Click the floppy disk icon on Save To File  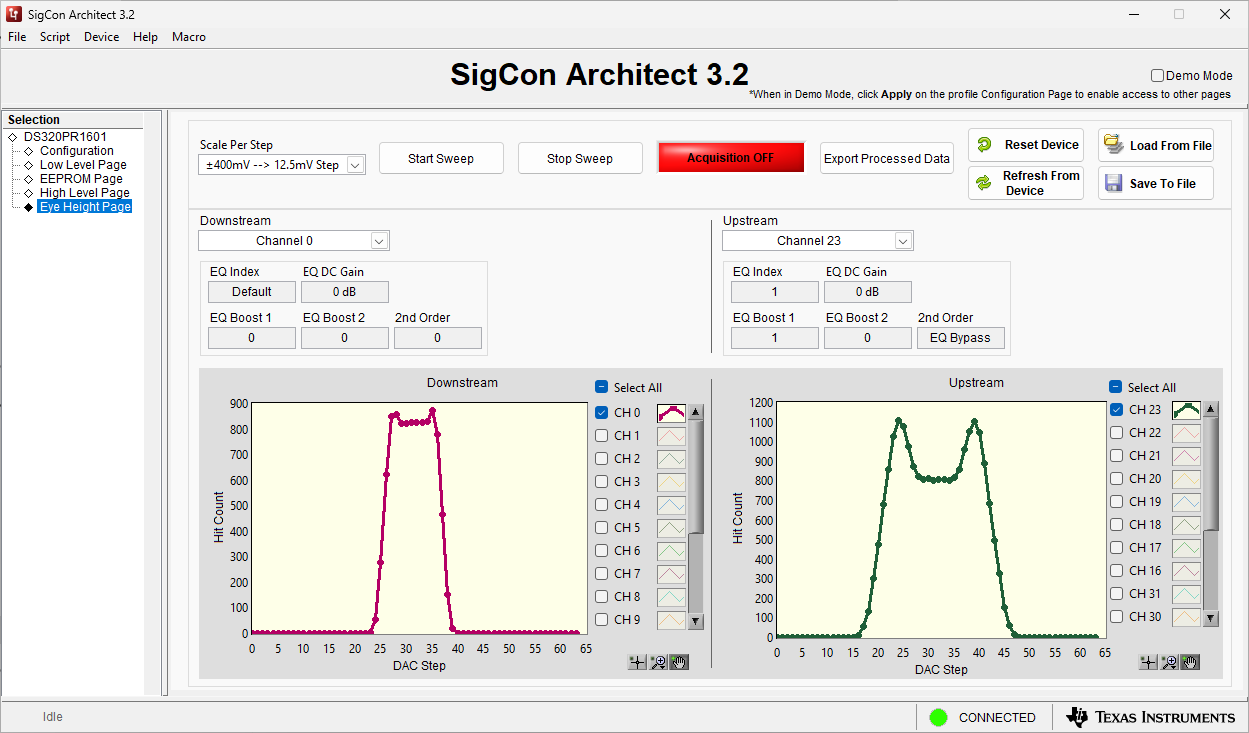coord(1113,183)
